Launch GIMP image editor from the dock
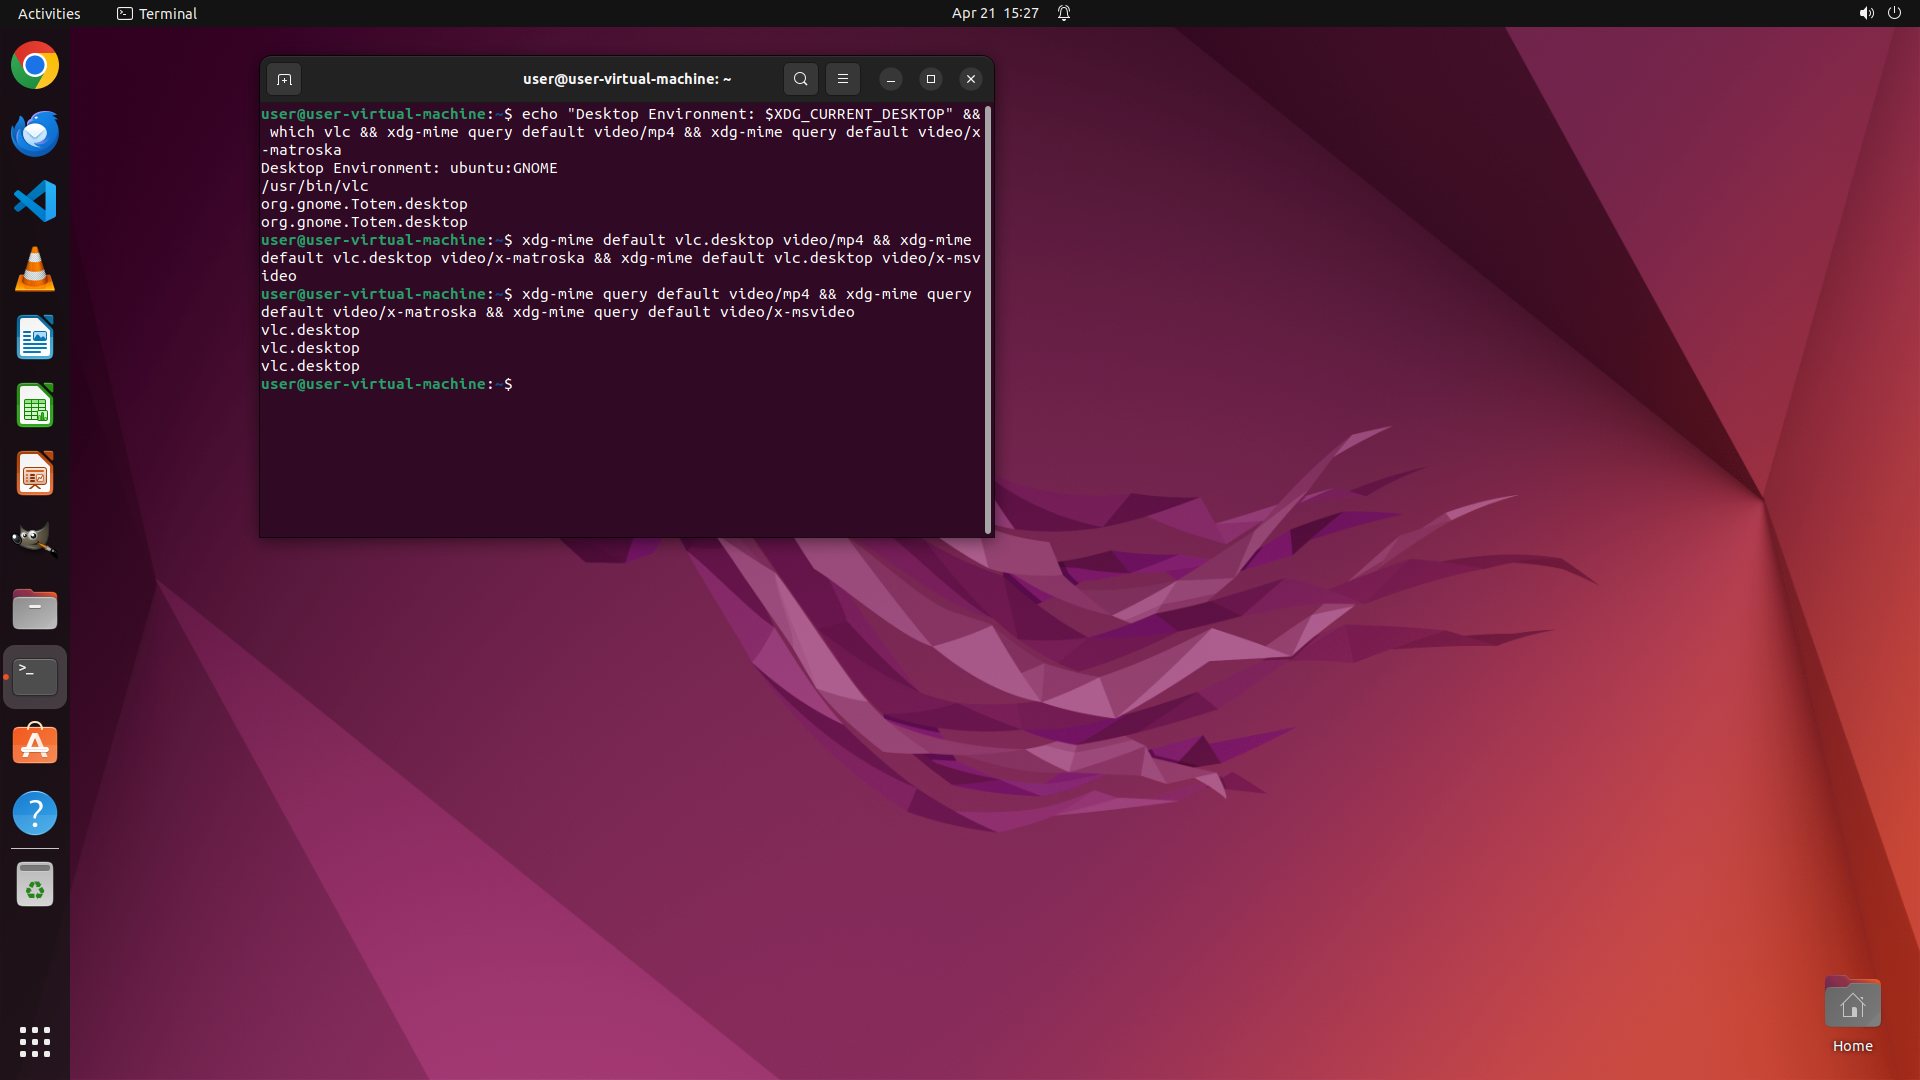 (35, 540)
